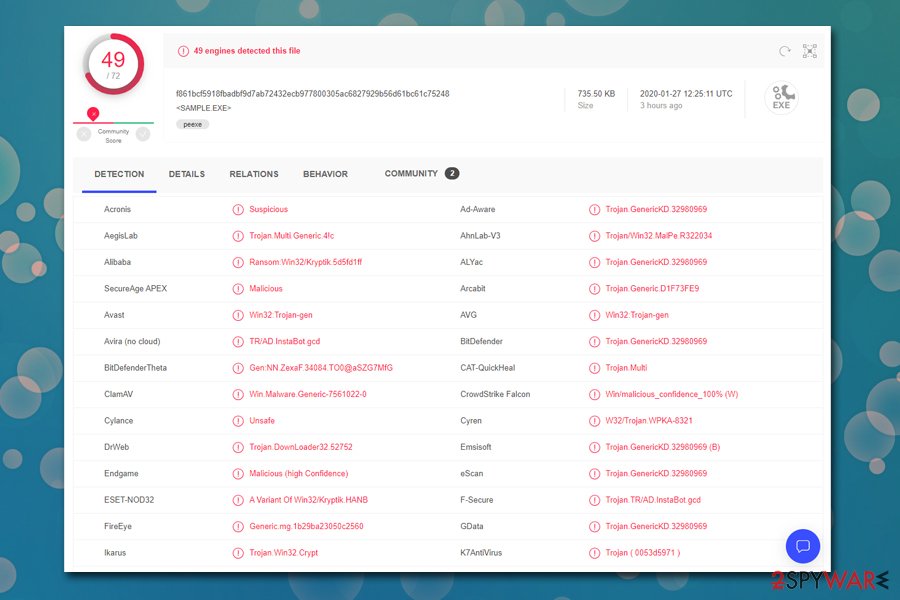Click 'Trojan/Win32.MalPe.R322034' AhnLab result
The width and height of the screenshot is (900, 600).
click(x=658, y=235)
